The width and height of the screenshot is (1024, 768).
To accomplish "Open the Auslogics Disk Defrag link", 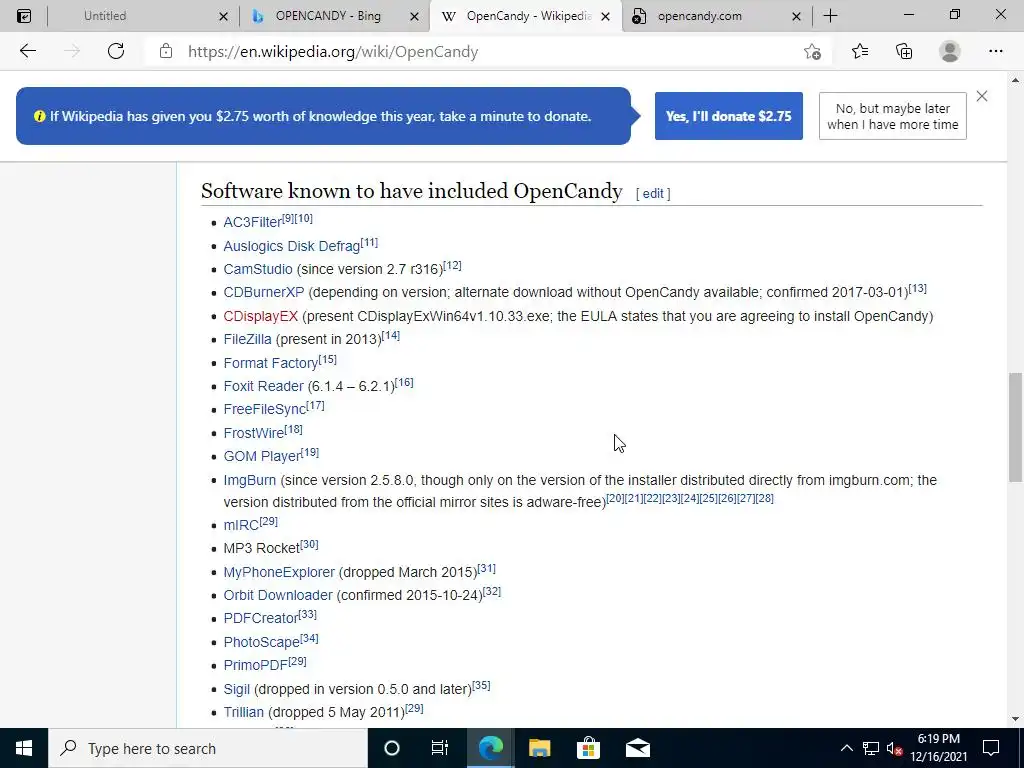I will pyautogui.click(x=291, y=246).
